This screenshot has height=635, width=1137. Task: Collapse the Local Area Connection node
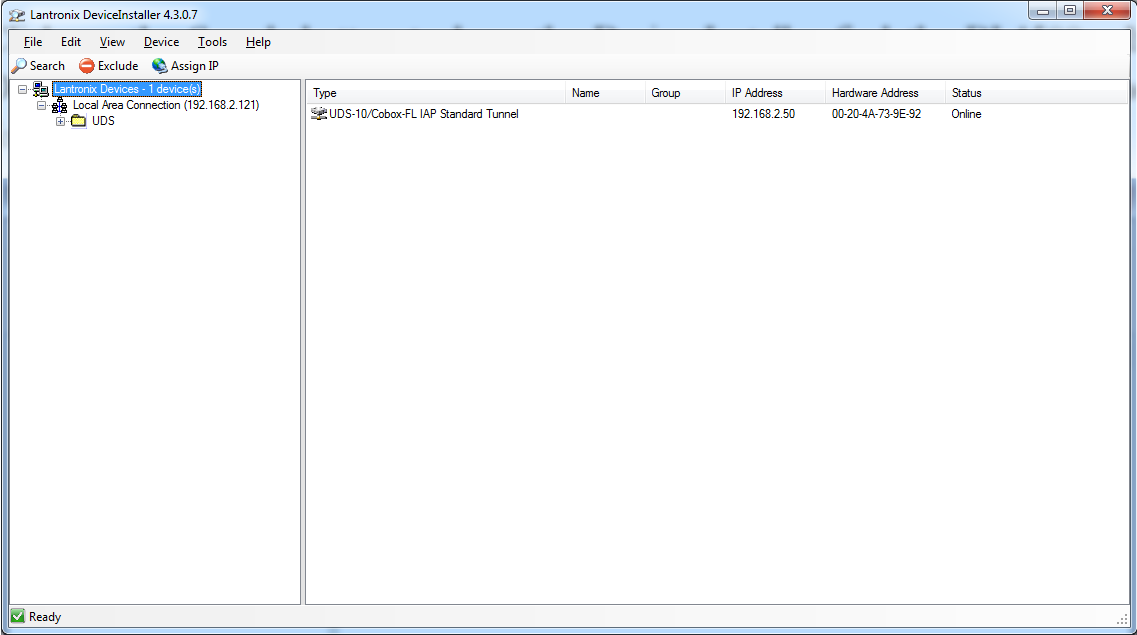[x=41, y=105]
